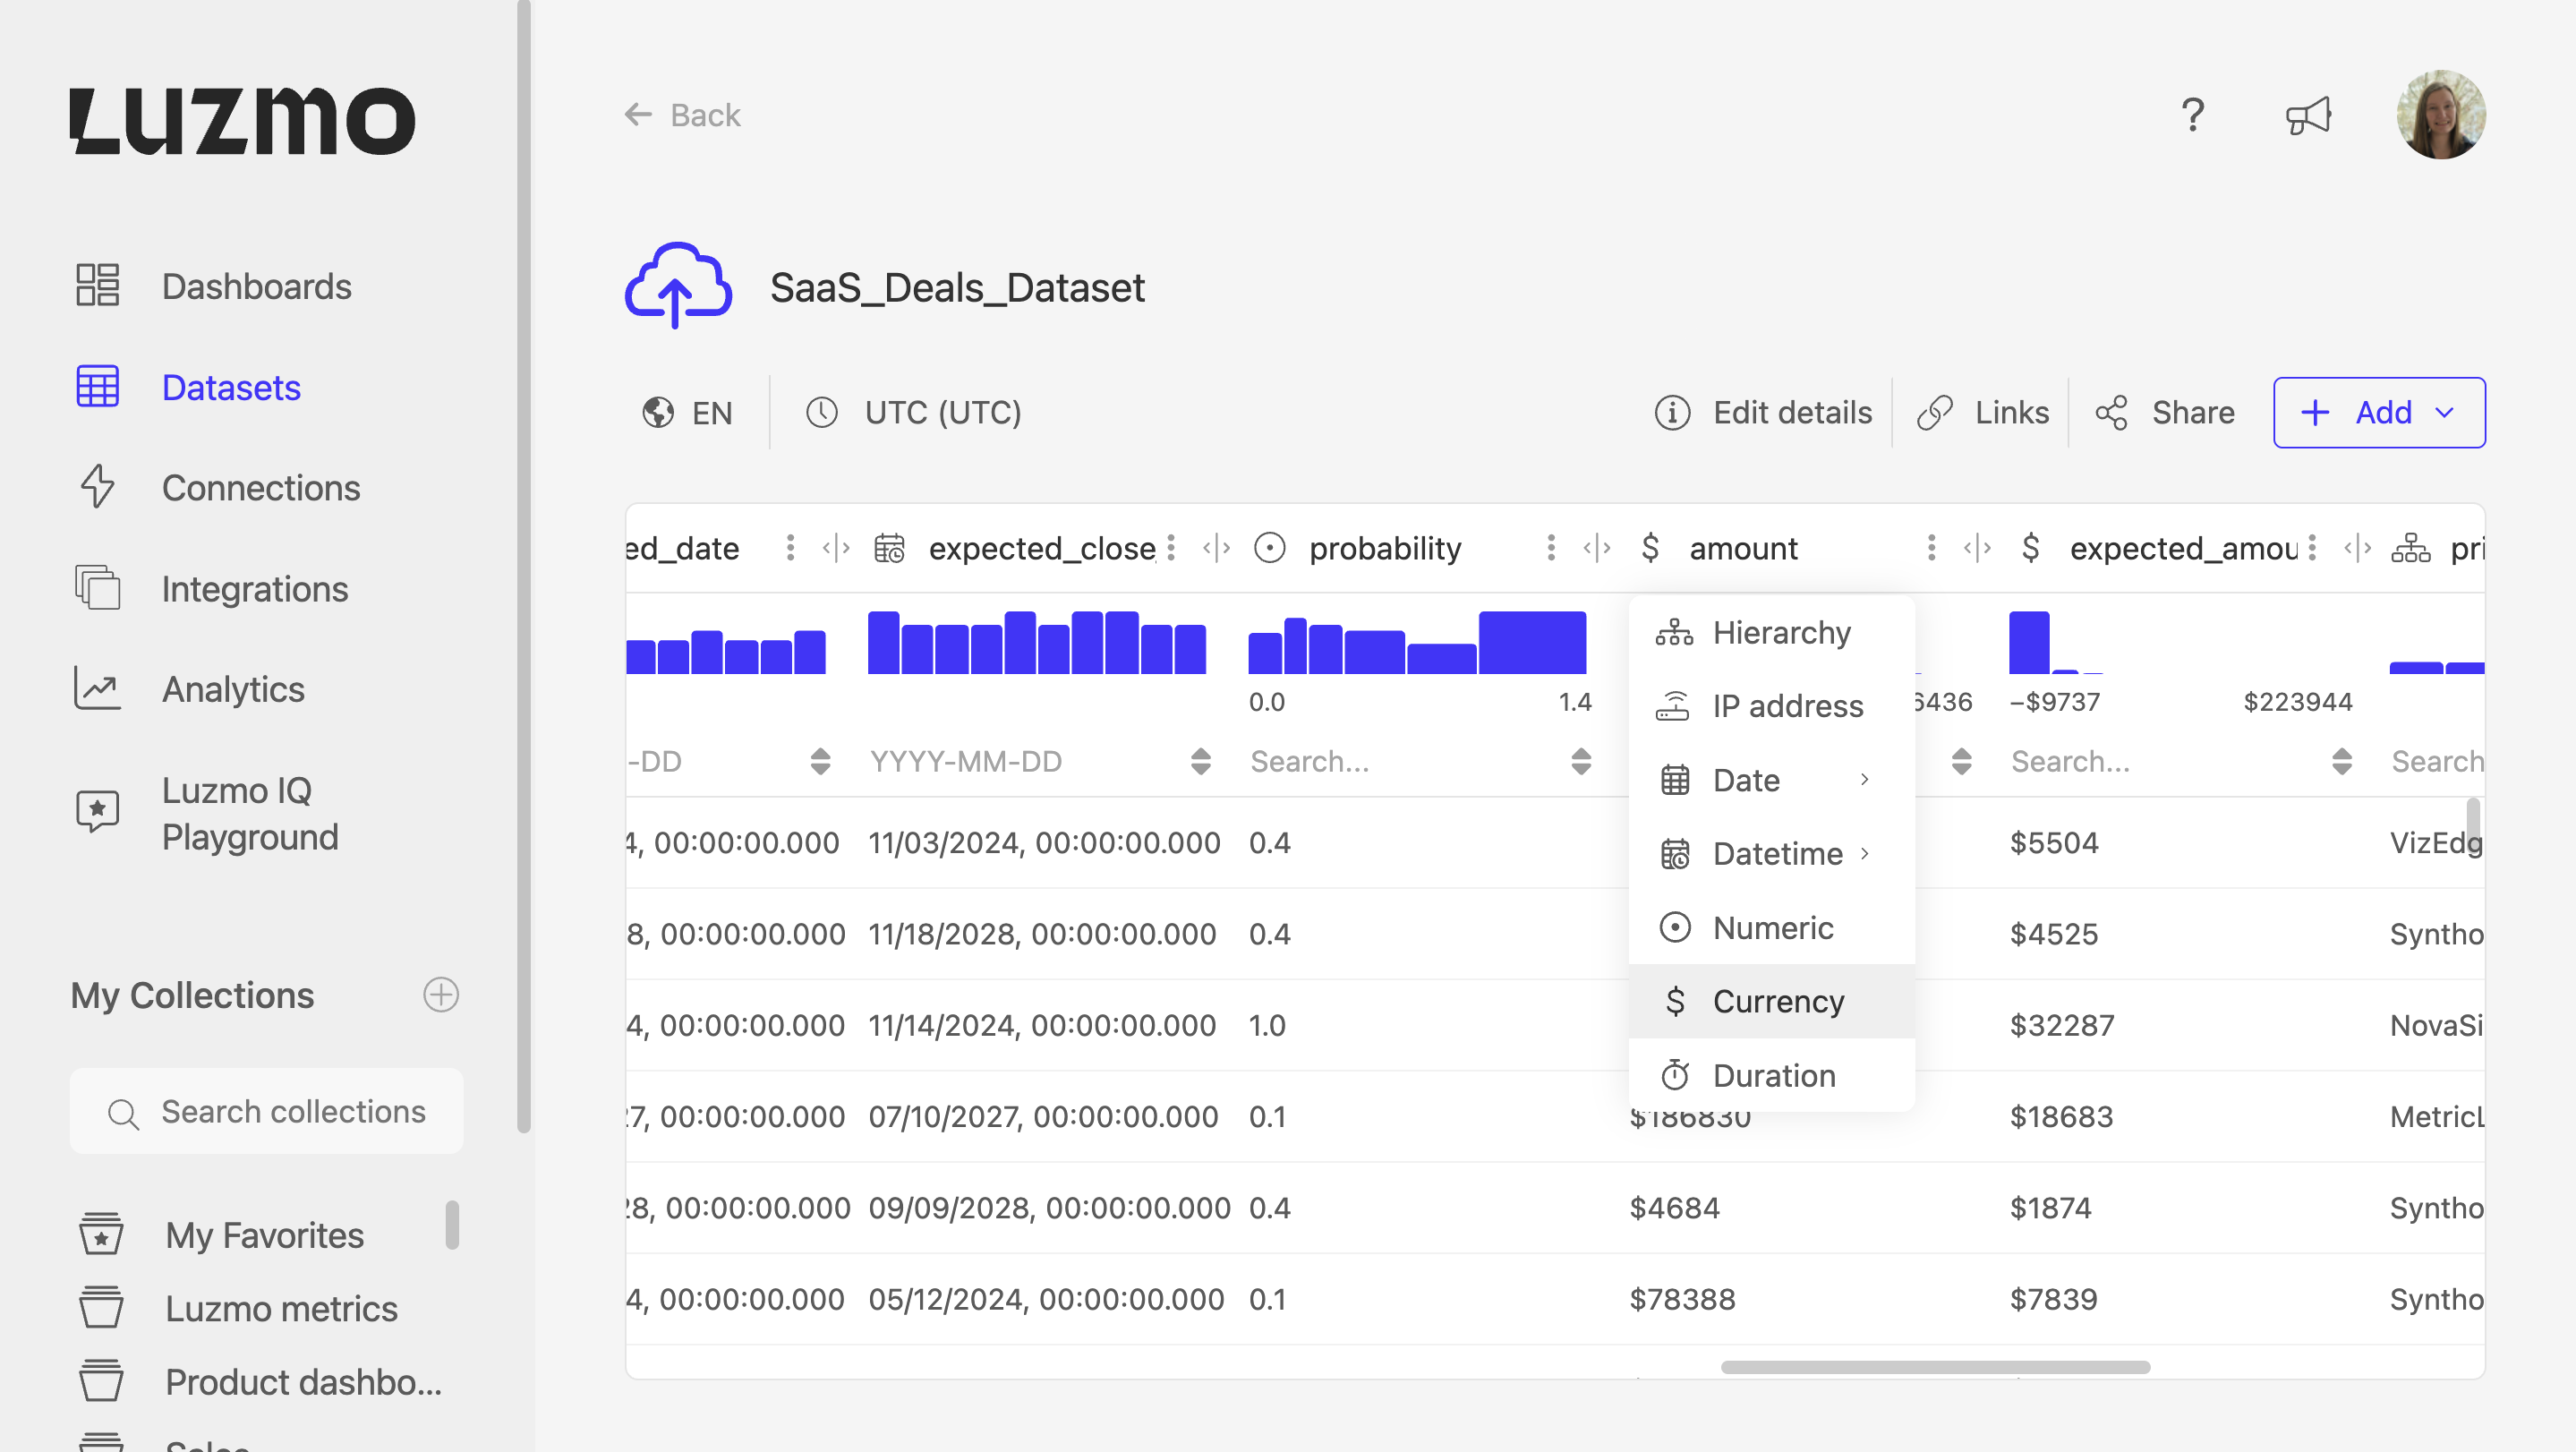Image resolution: width=2576 pixels, height=1452 pixels.
Task: Open Datasets from the sidebar
Action: point(231,387)
